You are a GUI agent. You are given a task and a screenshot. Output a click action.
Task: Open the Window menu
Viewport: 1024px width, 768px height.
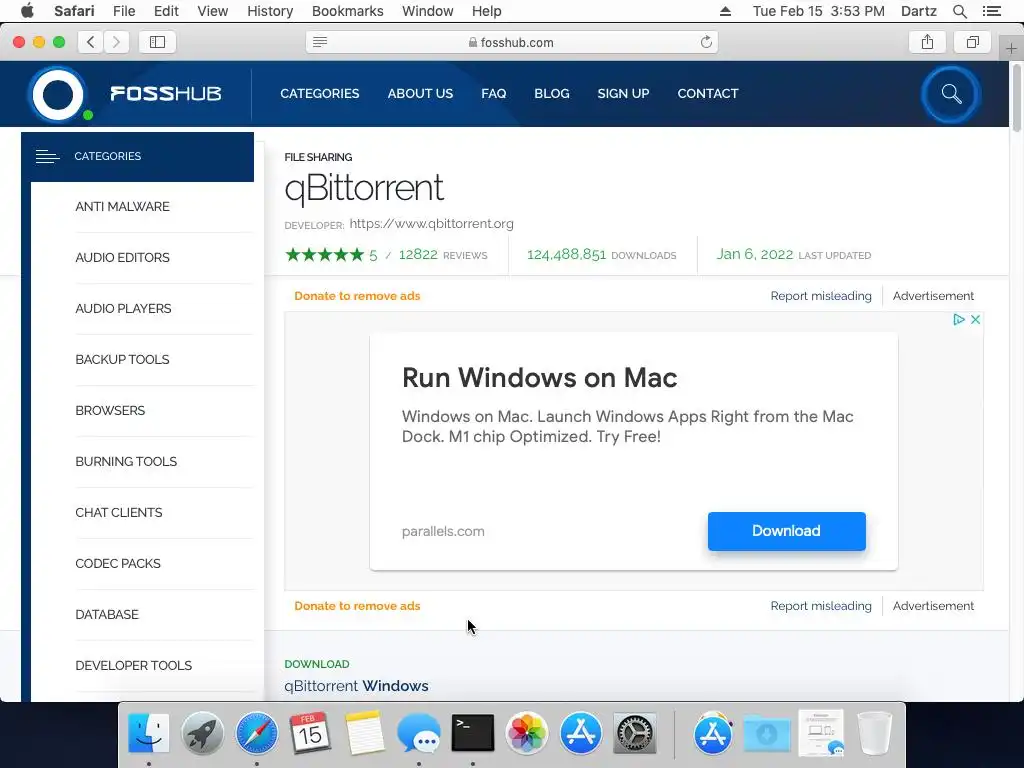(428, 11)
